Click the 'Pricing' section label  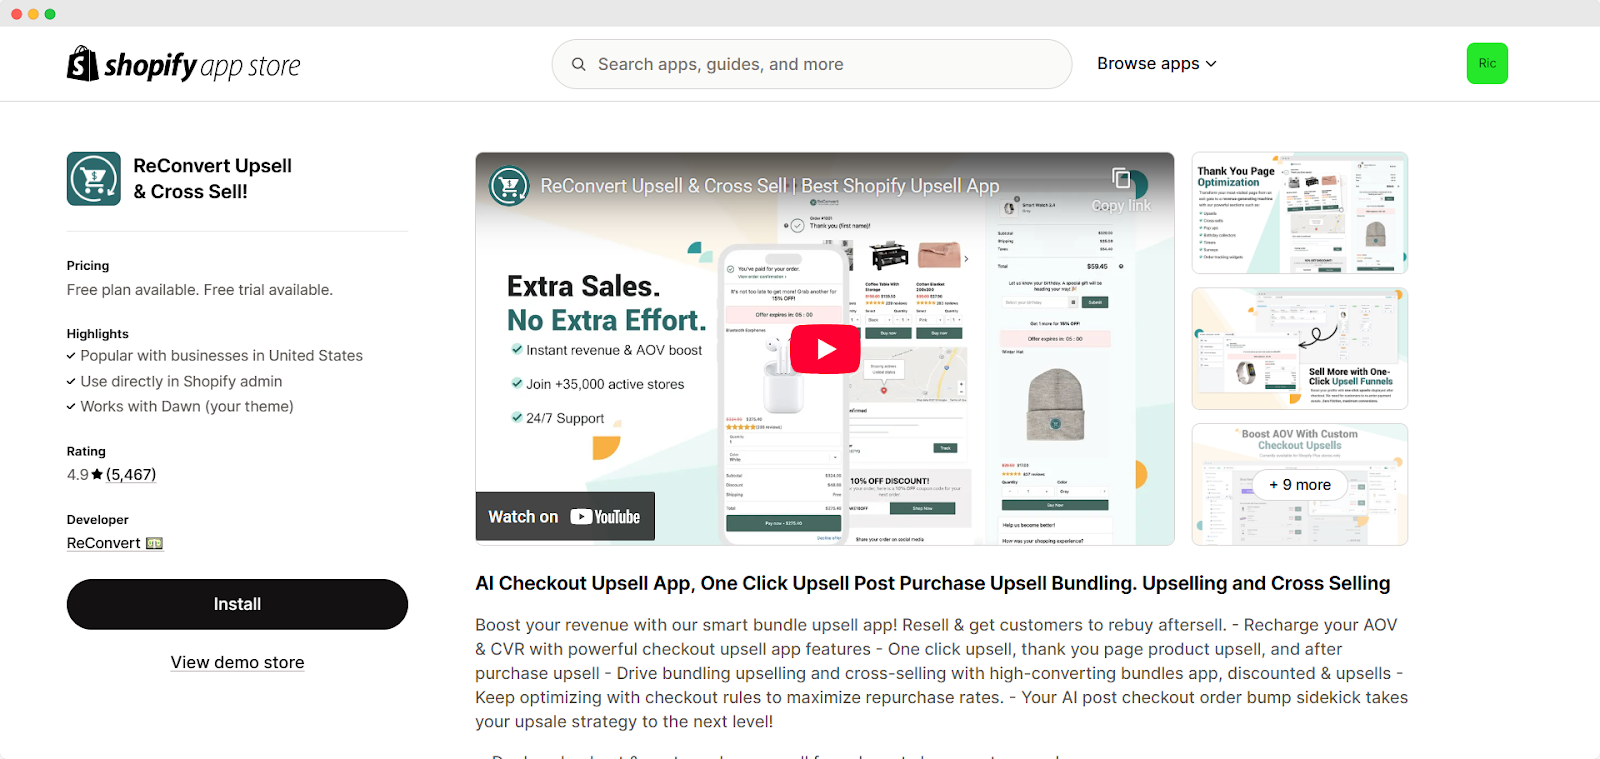[88, 265]
